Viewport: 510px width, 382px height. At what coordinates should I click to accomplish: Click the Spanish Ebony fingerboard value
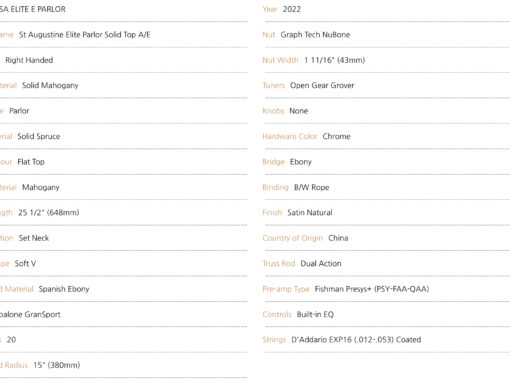click(64, 289)
